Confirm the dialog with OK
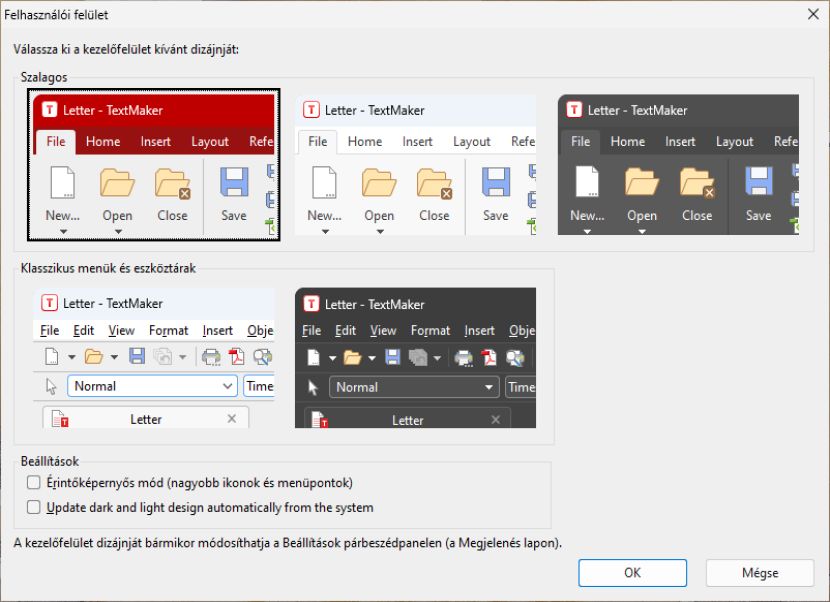The width and height of the screenshot is (830, 602). point(633,572)
